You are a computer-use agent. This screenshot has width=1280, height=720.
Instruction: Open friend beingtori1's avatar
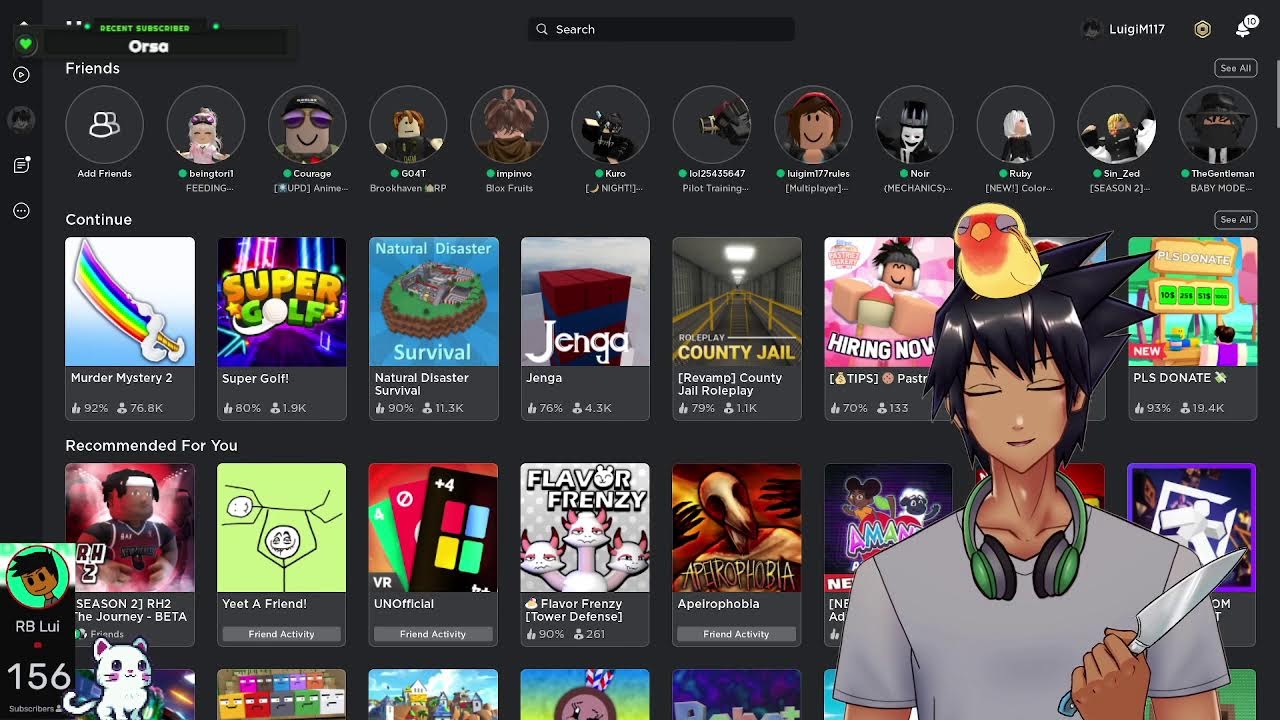pyautogui.click(x=206, y=125)
